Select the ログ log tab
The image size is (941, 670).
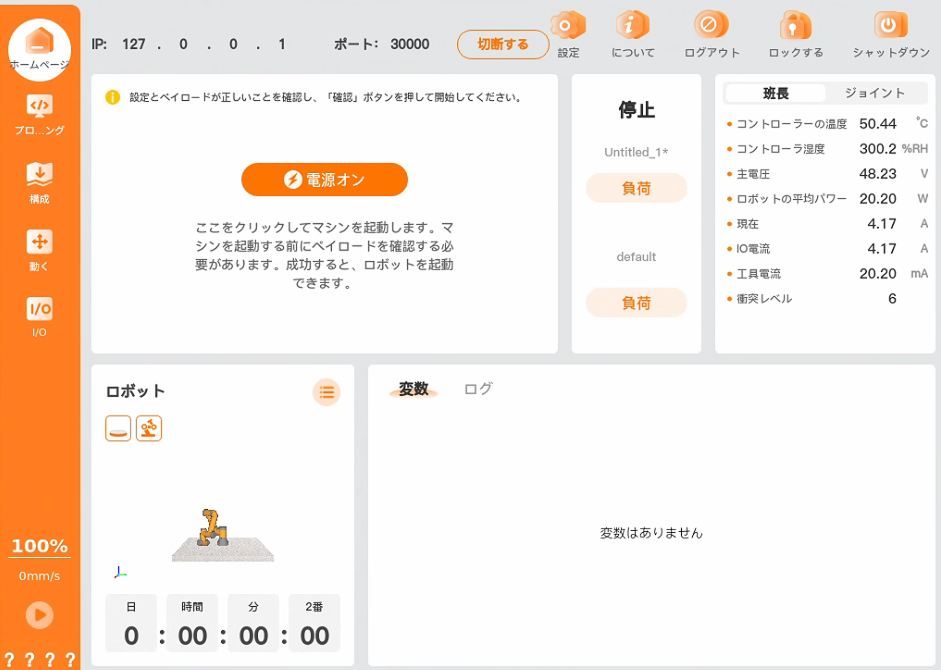478,389
